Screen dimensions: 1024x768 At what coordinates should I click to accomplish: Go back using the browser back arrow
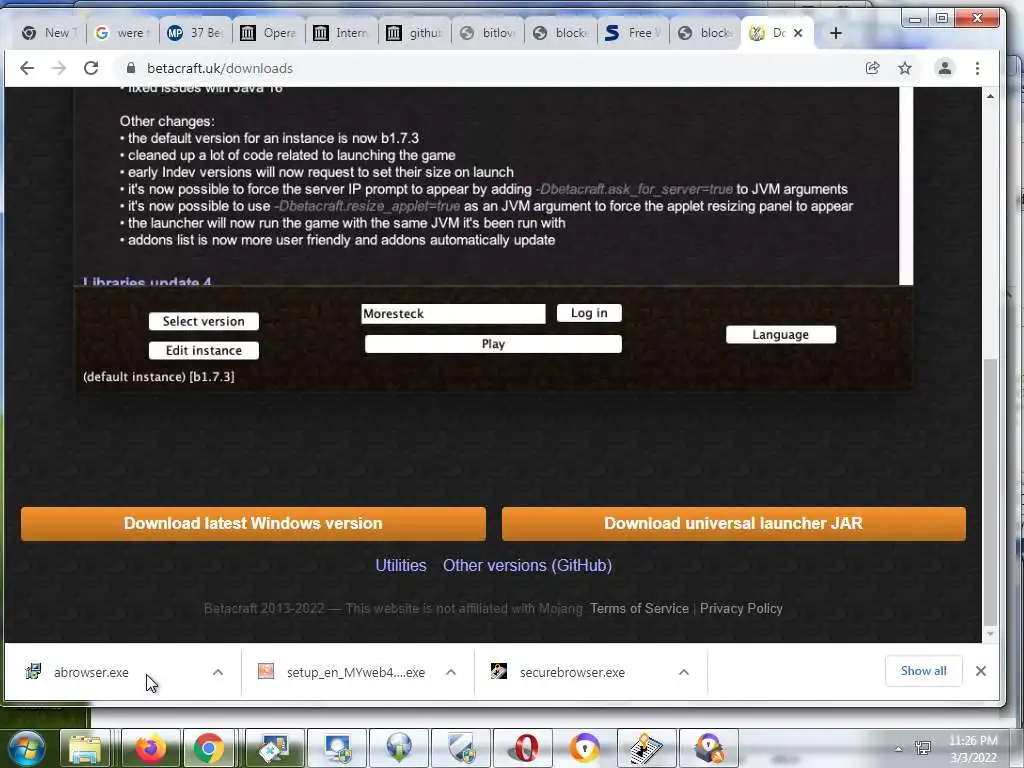click(27, 68)
